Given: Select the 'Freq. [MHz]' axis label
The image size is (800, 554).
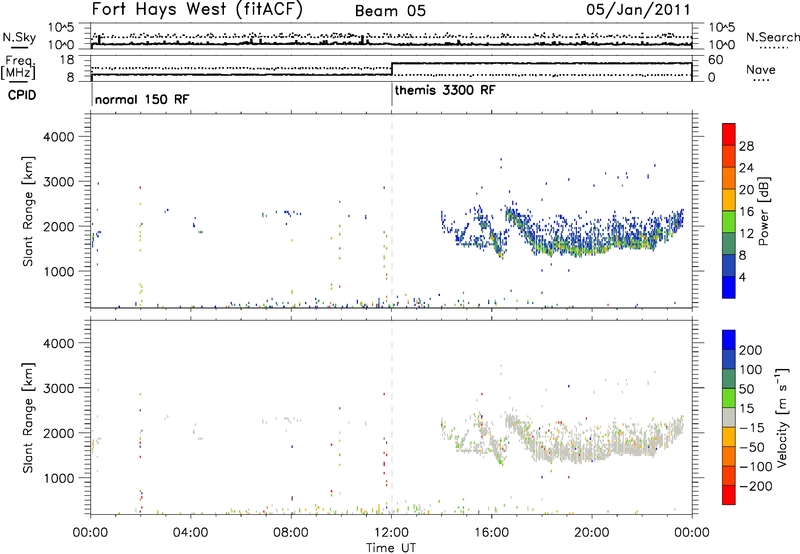Looking at the screenshot, I should [x=18, y=67].
